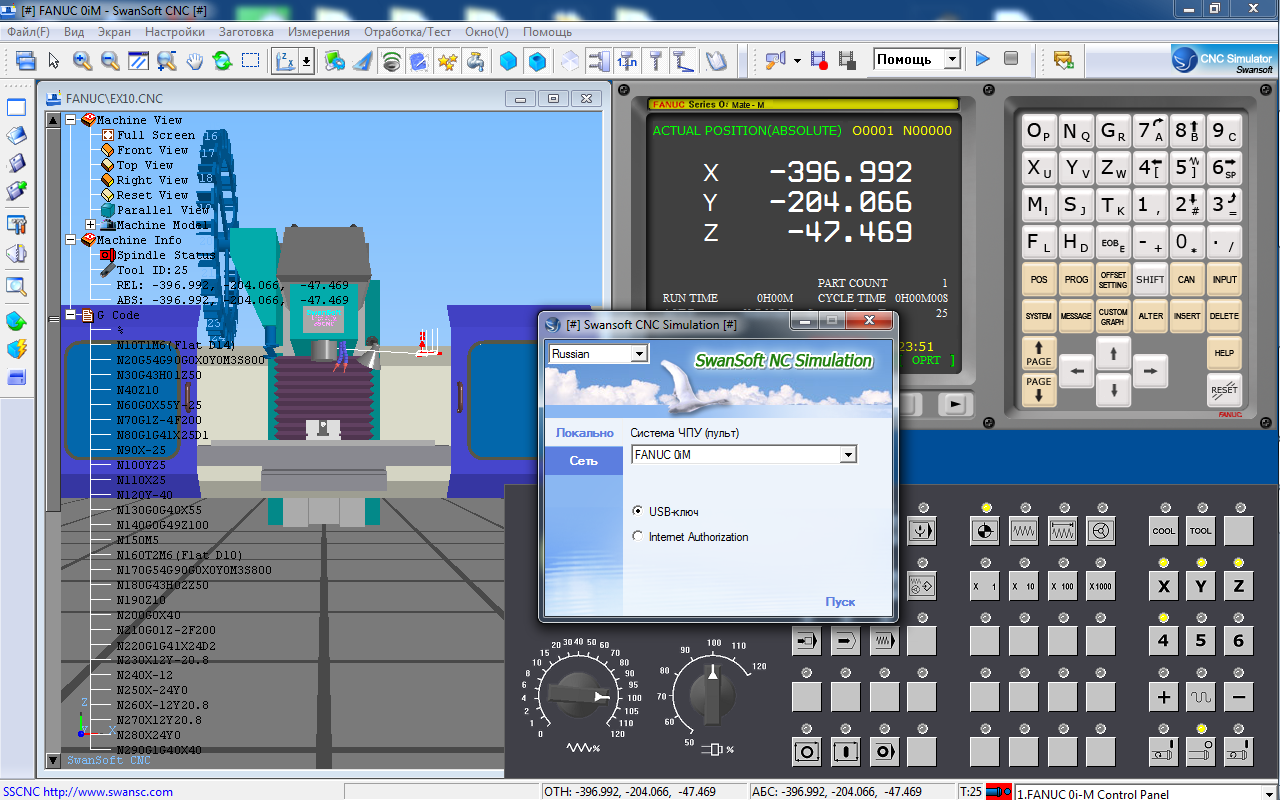Expand the Machine Model tree node
Screen dimensions: 1280x800
90,225
